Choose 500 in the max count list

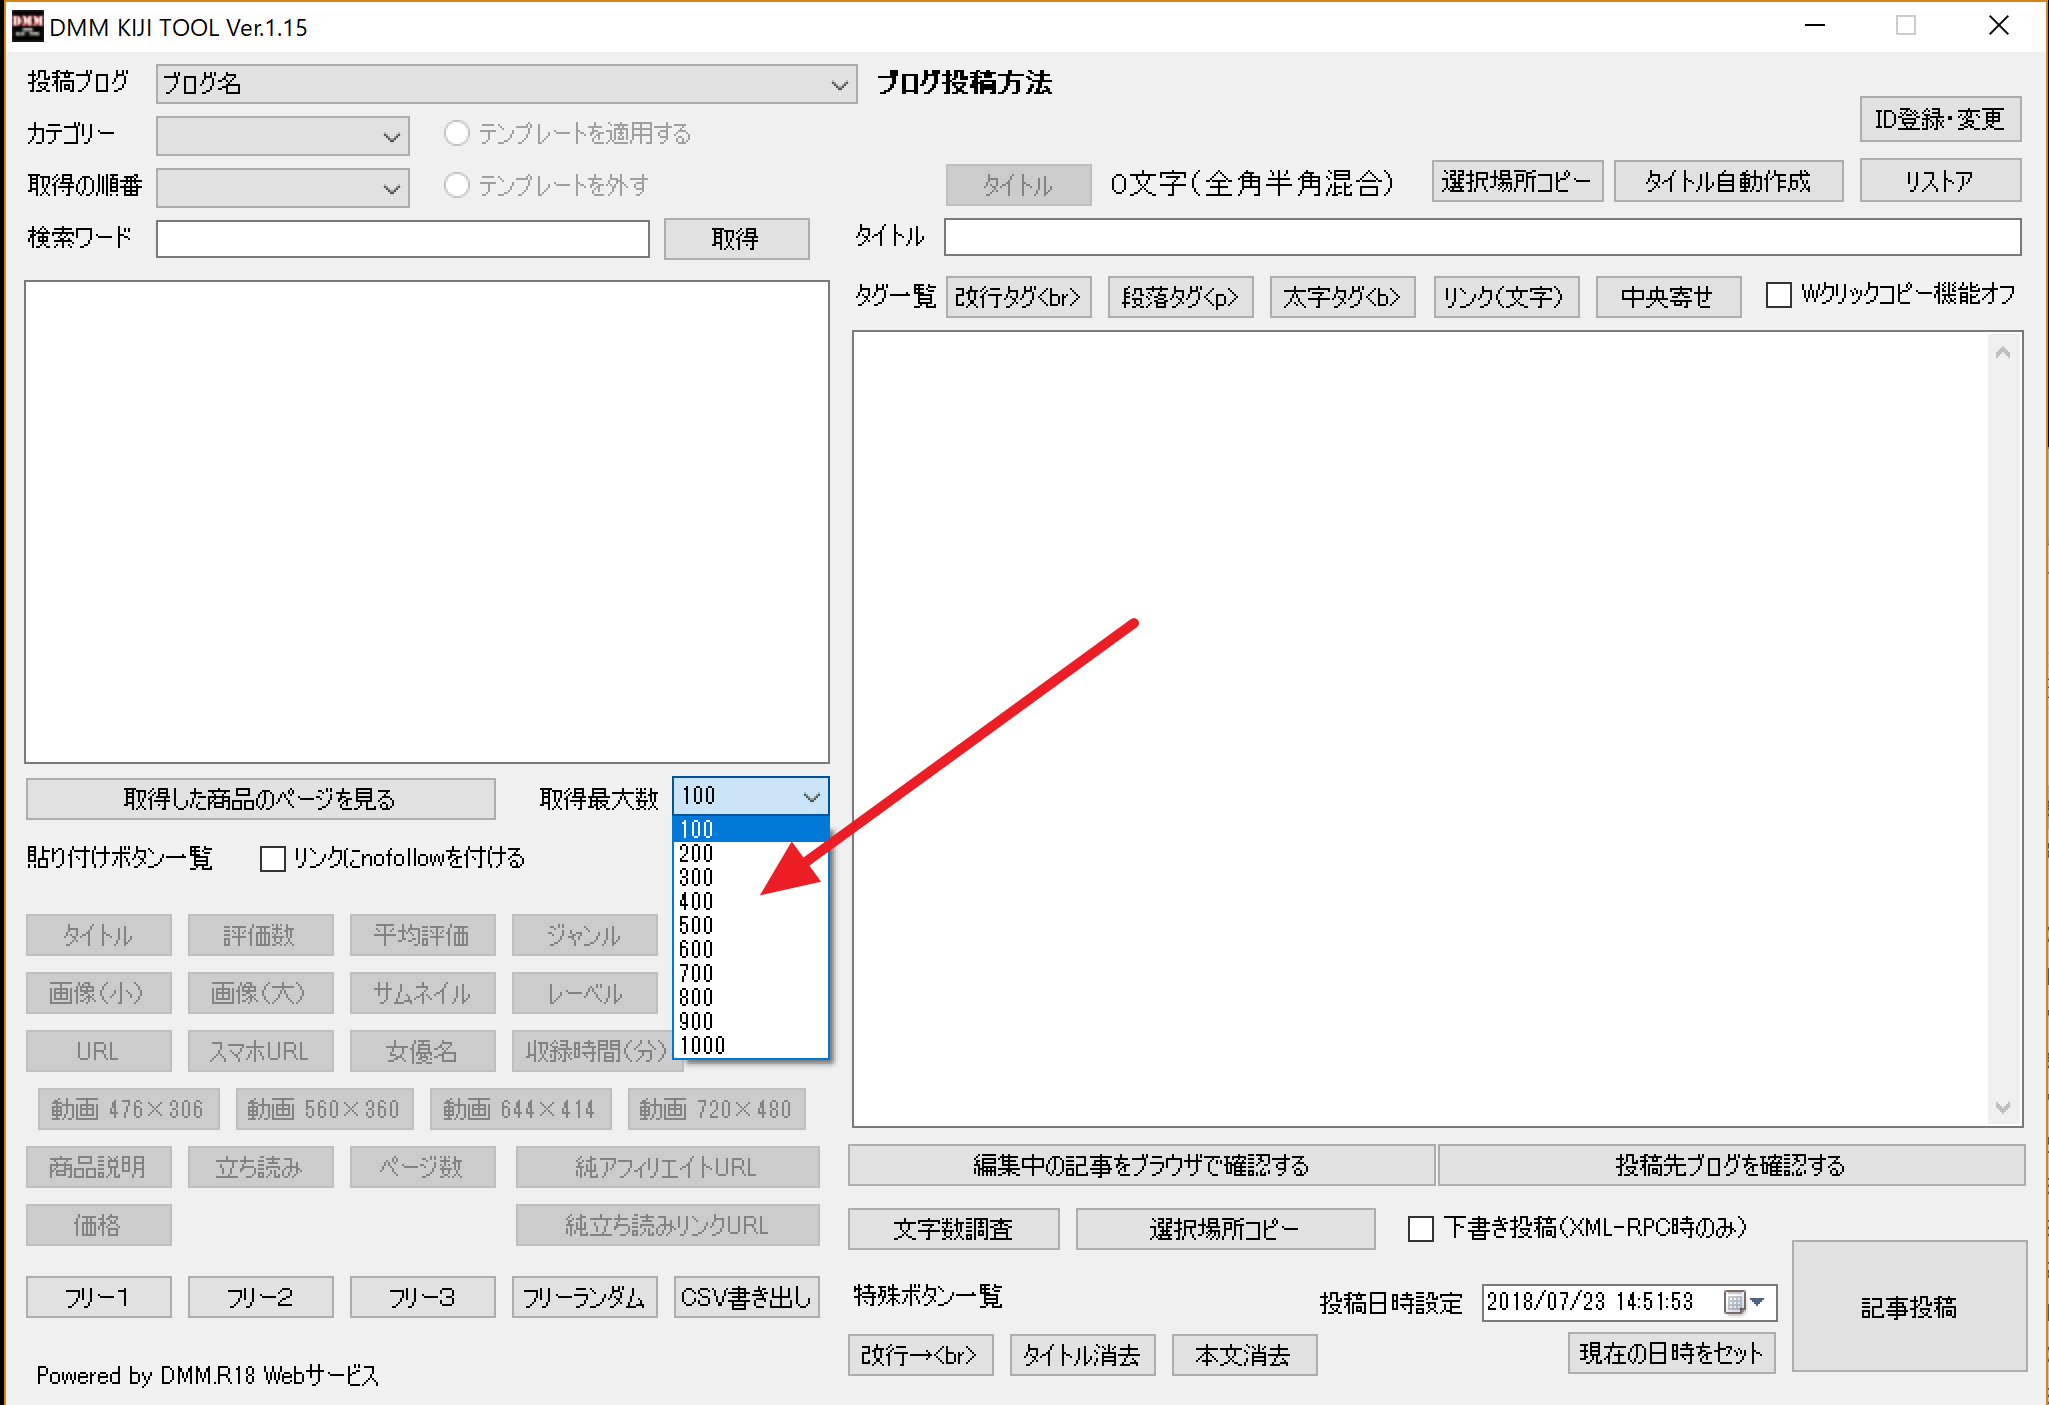[751, 926]
